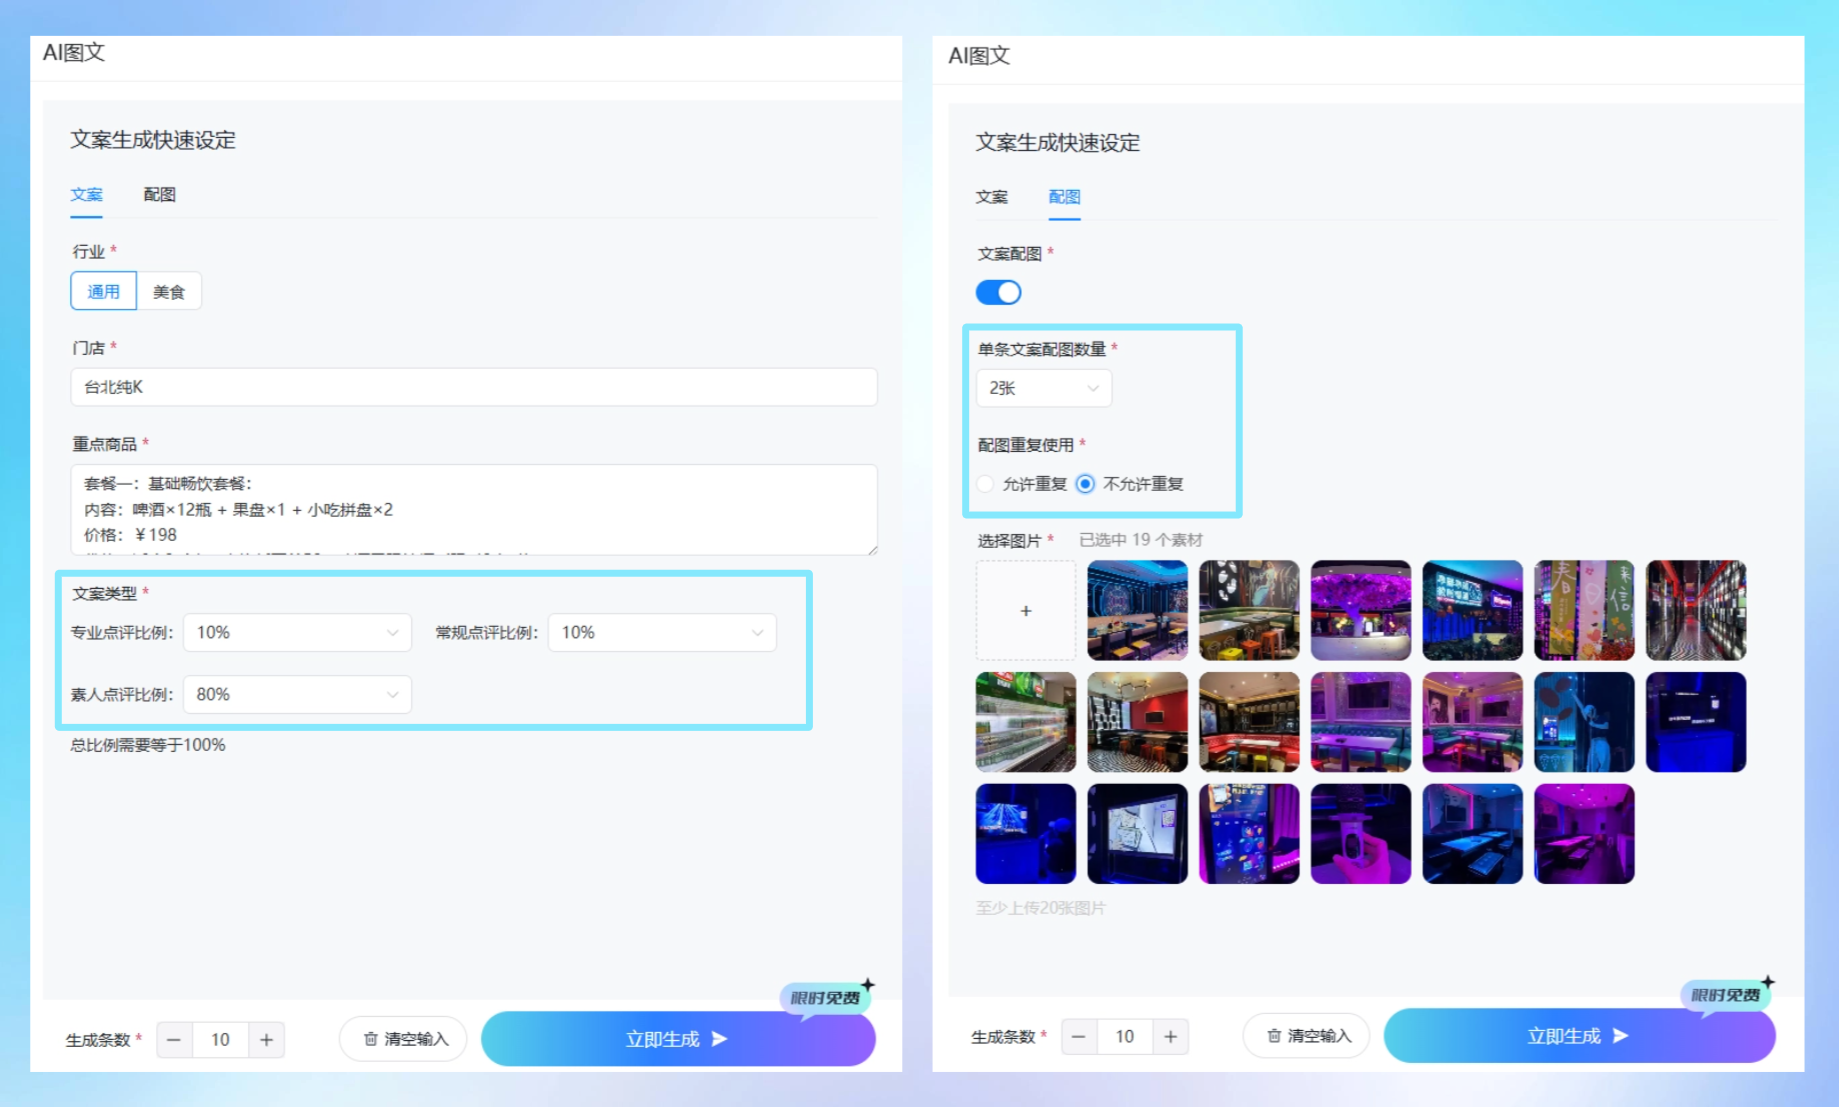
Task: Click the 门店 input field containing 台北纯K
Action: pos(473,387)
